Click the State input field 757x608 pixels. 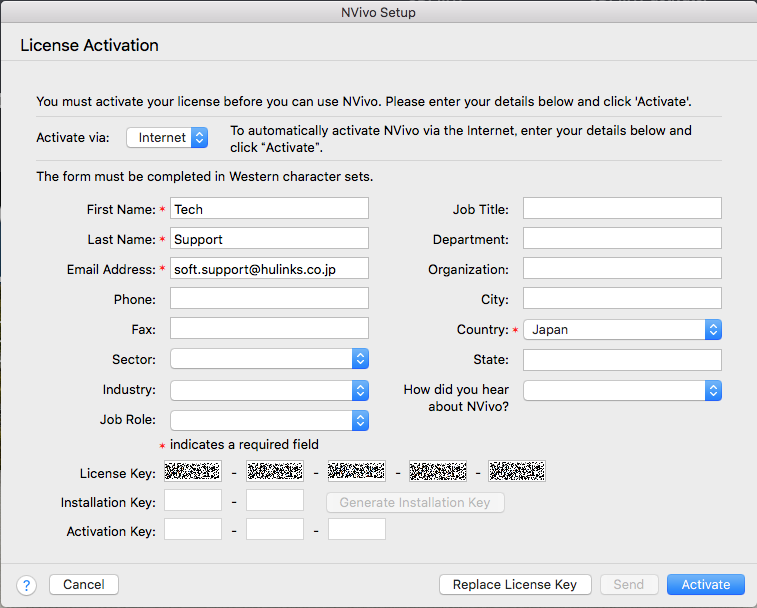tap(622, 360)
